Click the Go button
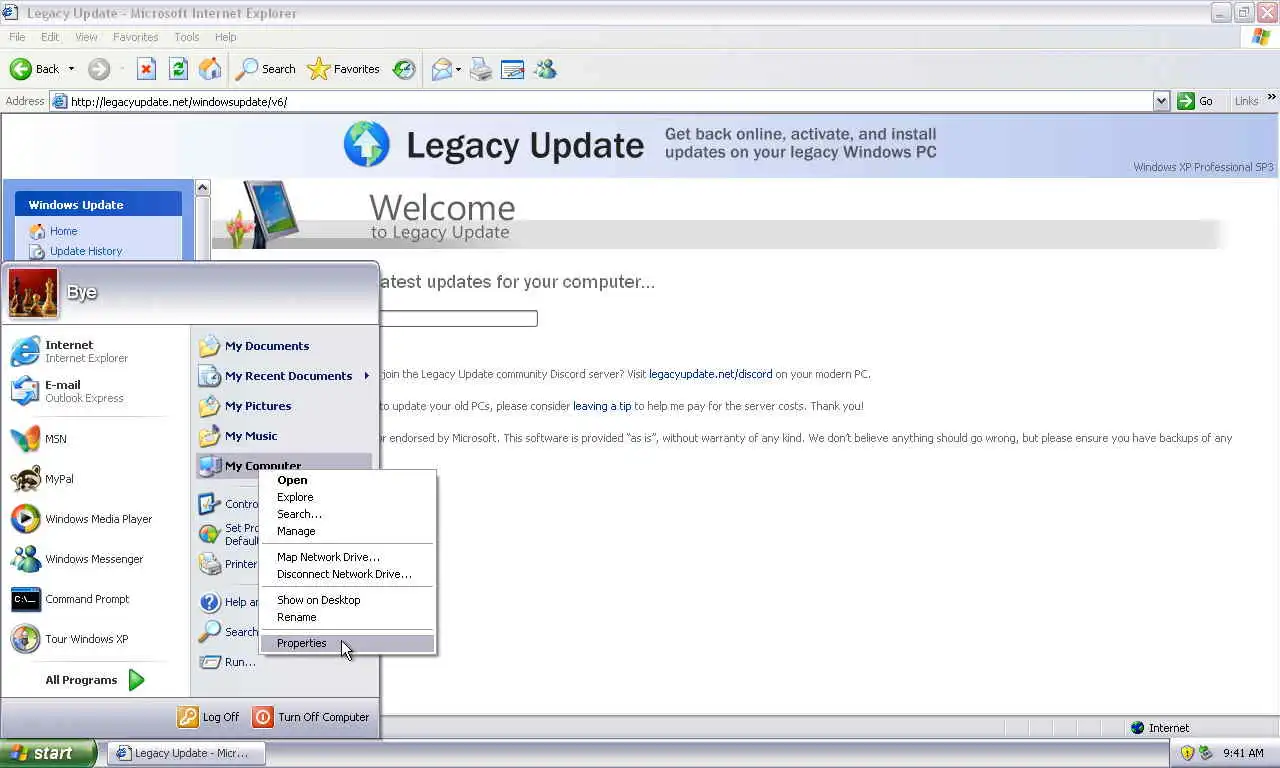The image size is (1280, 768). (1196, 101)
